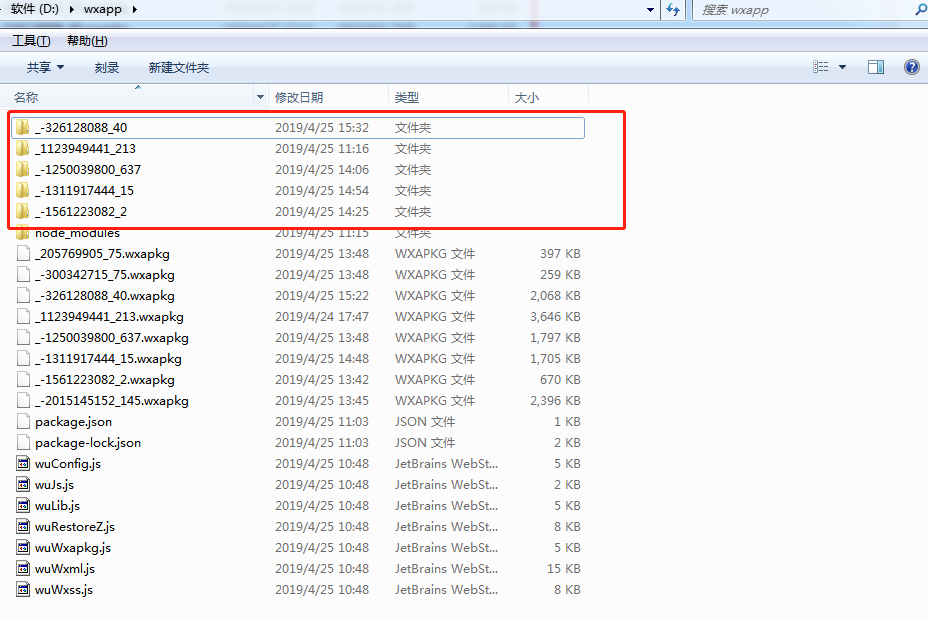Toggle the preview pane icon
The height and width of the screenshot is (618, 928).
(876, 67)
